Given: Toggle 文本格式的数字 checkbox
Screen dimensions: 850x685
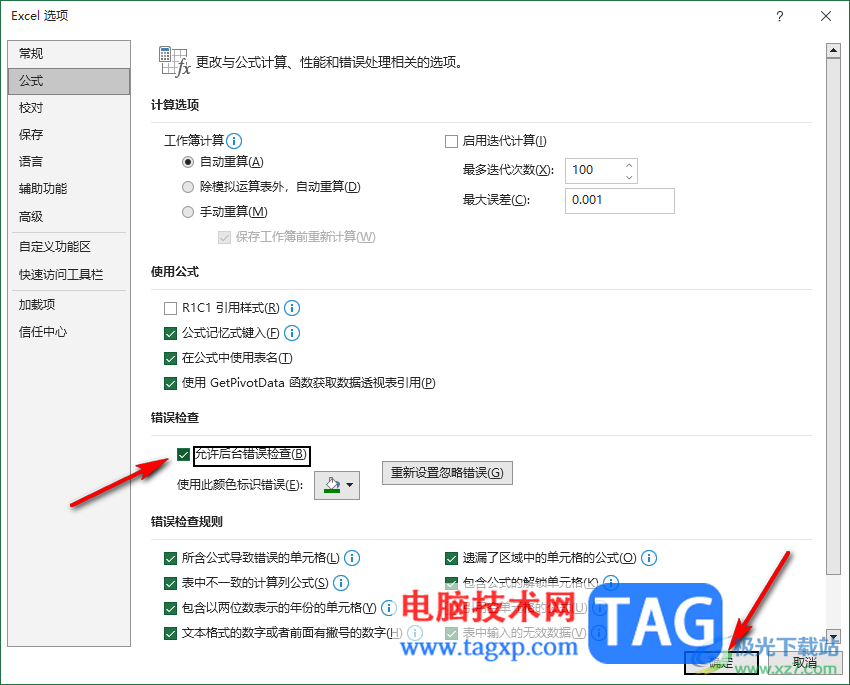Looking at the screenshot, I should coord(170,633).
